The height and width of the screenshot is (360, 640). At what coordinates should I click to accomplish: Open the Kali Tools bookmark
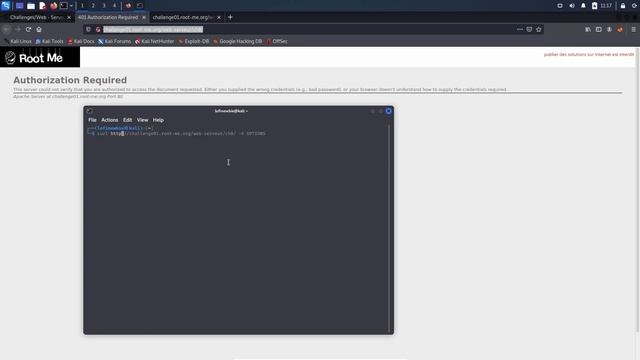pos(50,41)
